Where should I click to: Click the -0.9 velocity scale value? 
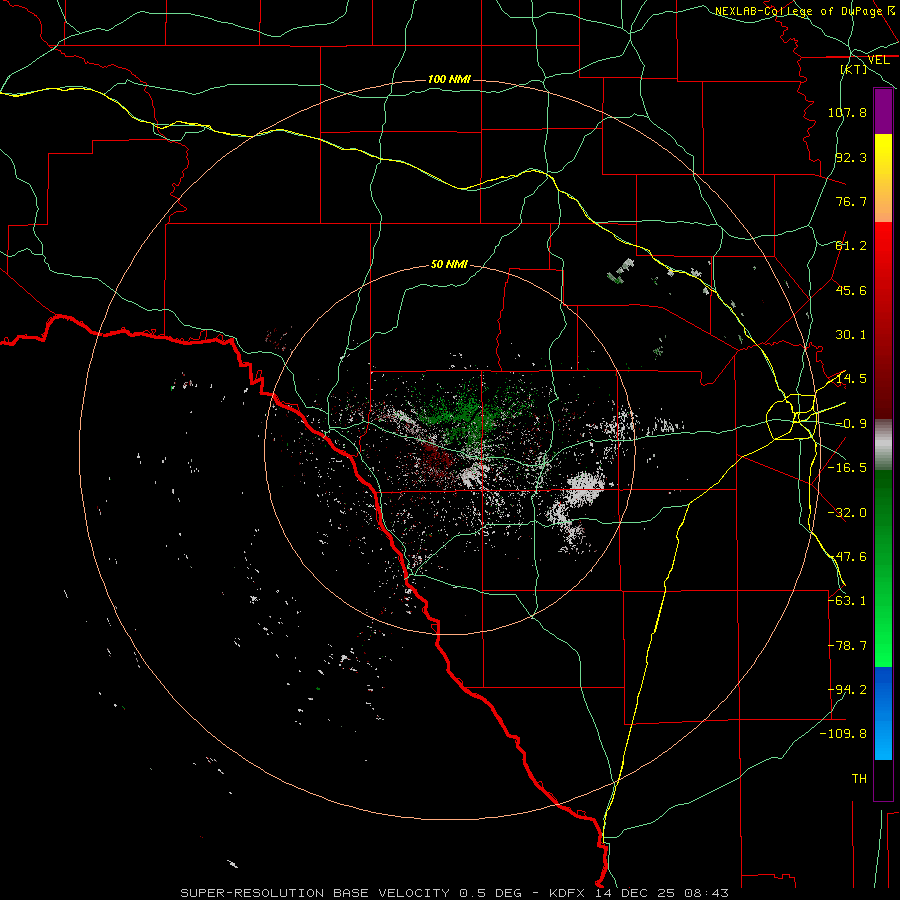click(x=851, y=424)
